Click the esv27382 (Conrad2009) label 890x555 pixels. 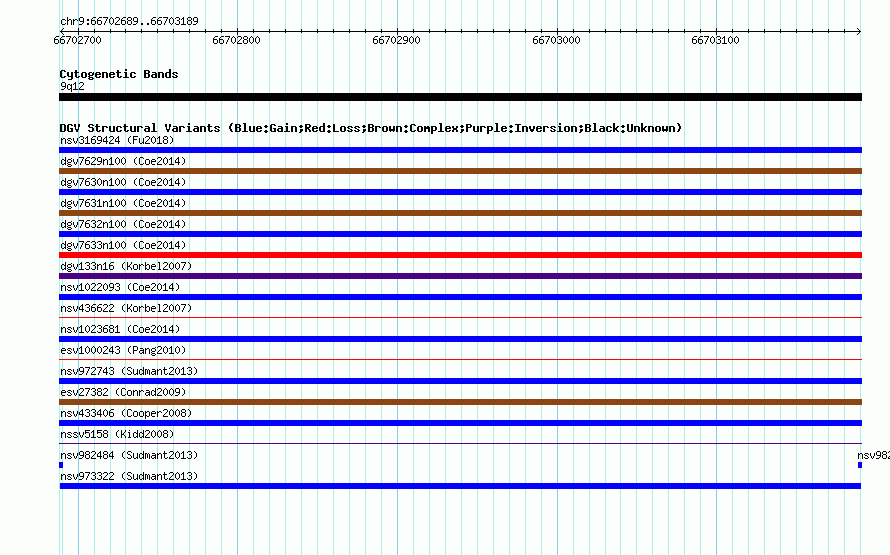[123, 392]
